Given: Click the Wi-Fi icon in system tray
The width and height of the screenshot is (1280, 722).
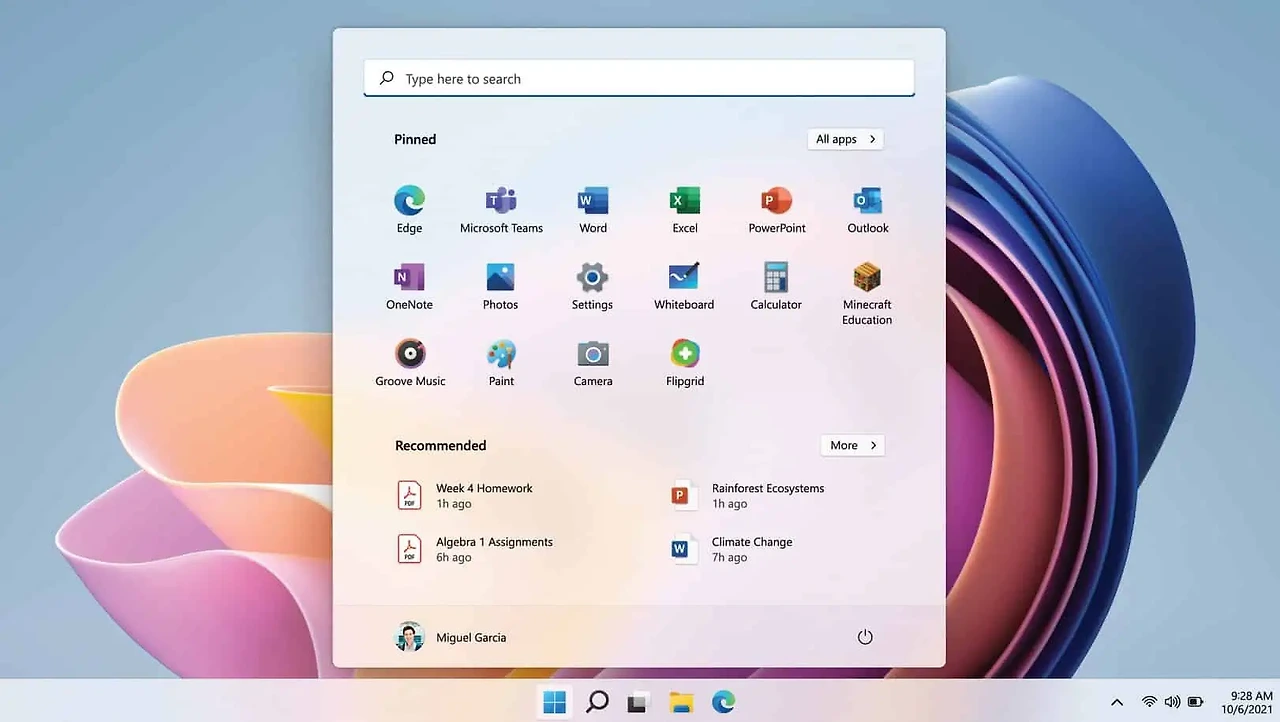Looking at the screenshot, I should coord(1150,702).
